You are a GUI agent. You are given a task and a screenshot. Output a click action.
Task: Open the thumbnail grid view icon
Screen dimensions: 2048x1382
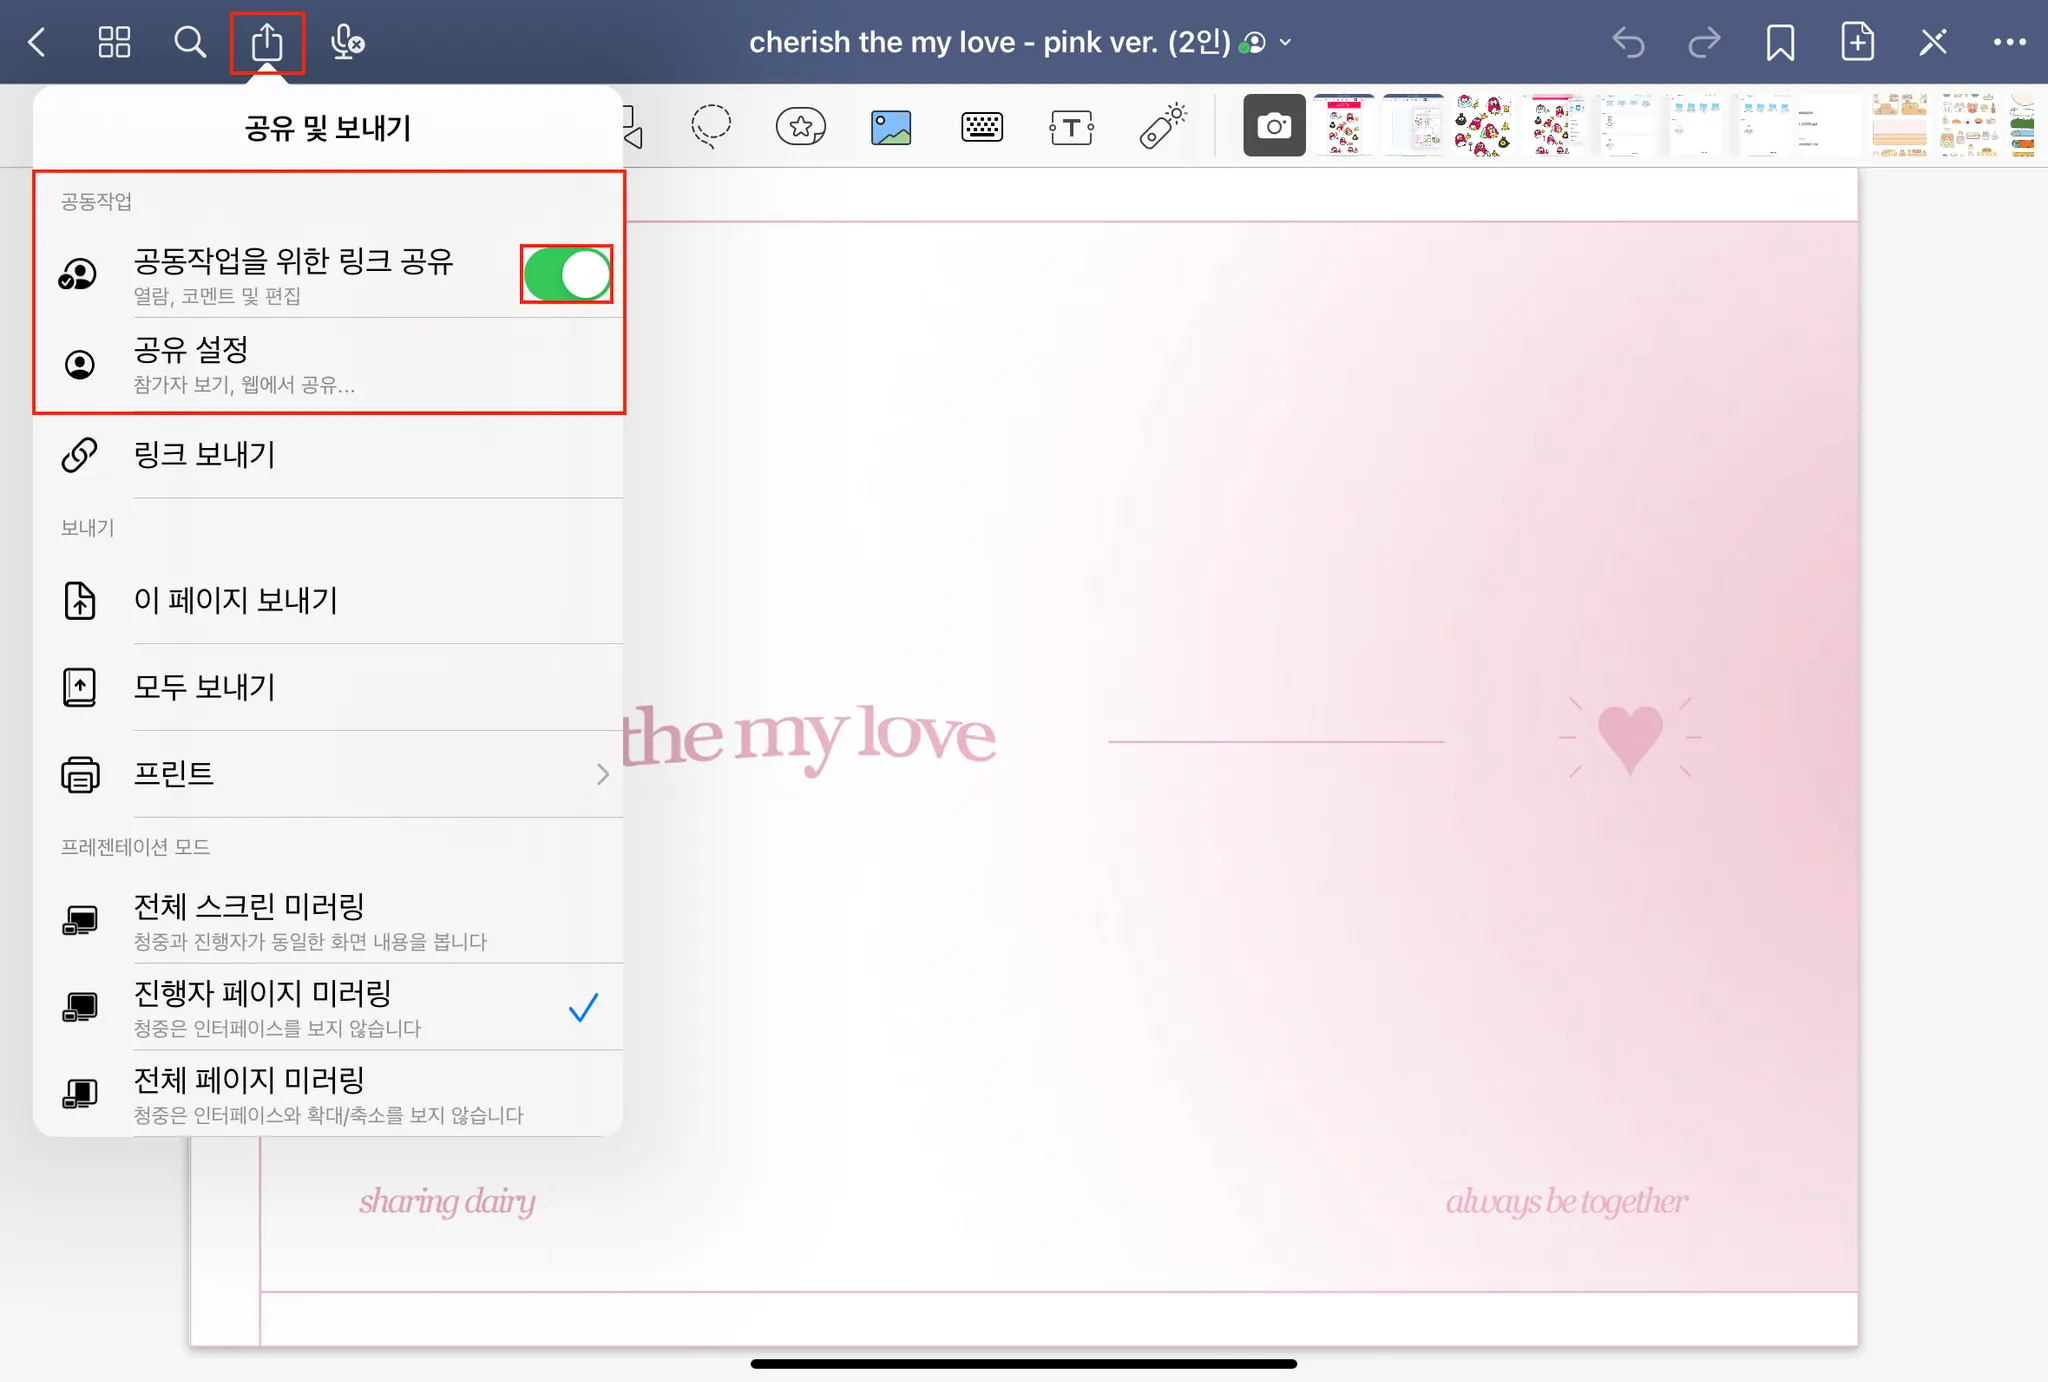[x=114, y=43]
